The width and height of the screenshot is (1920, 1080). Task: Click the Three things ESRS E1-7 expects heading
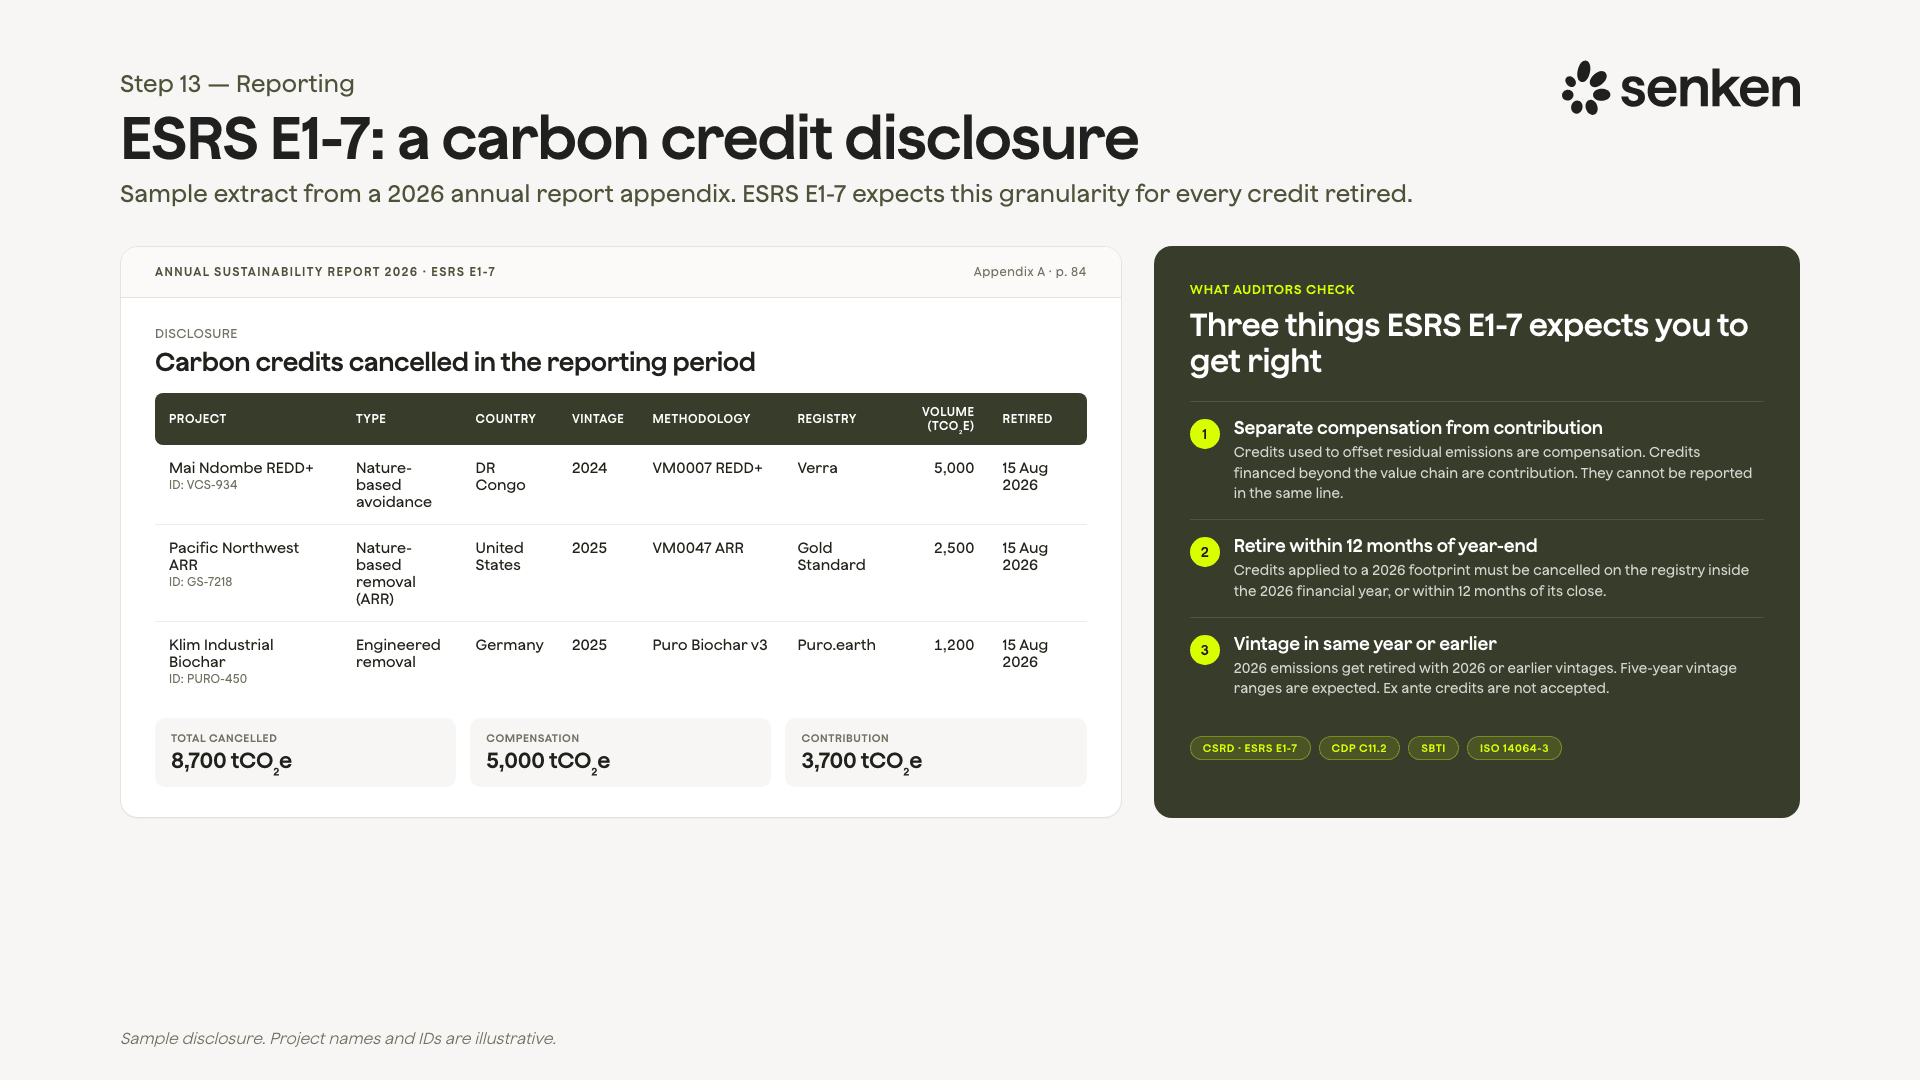[1469, 343]
